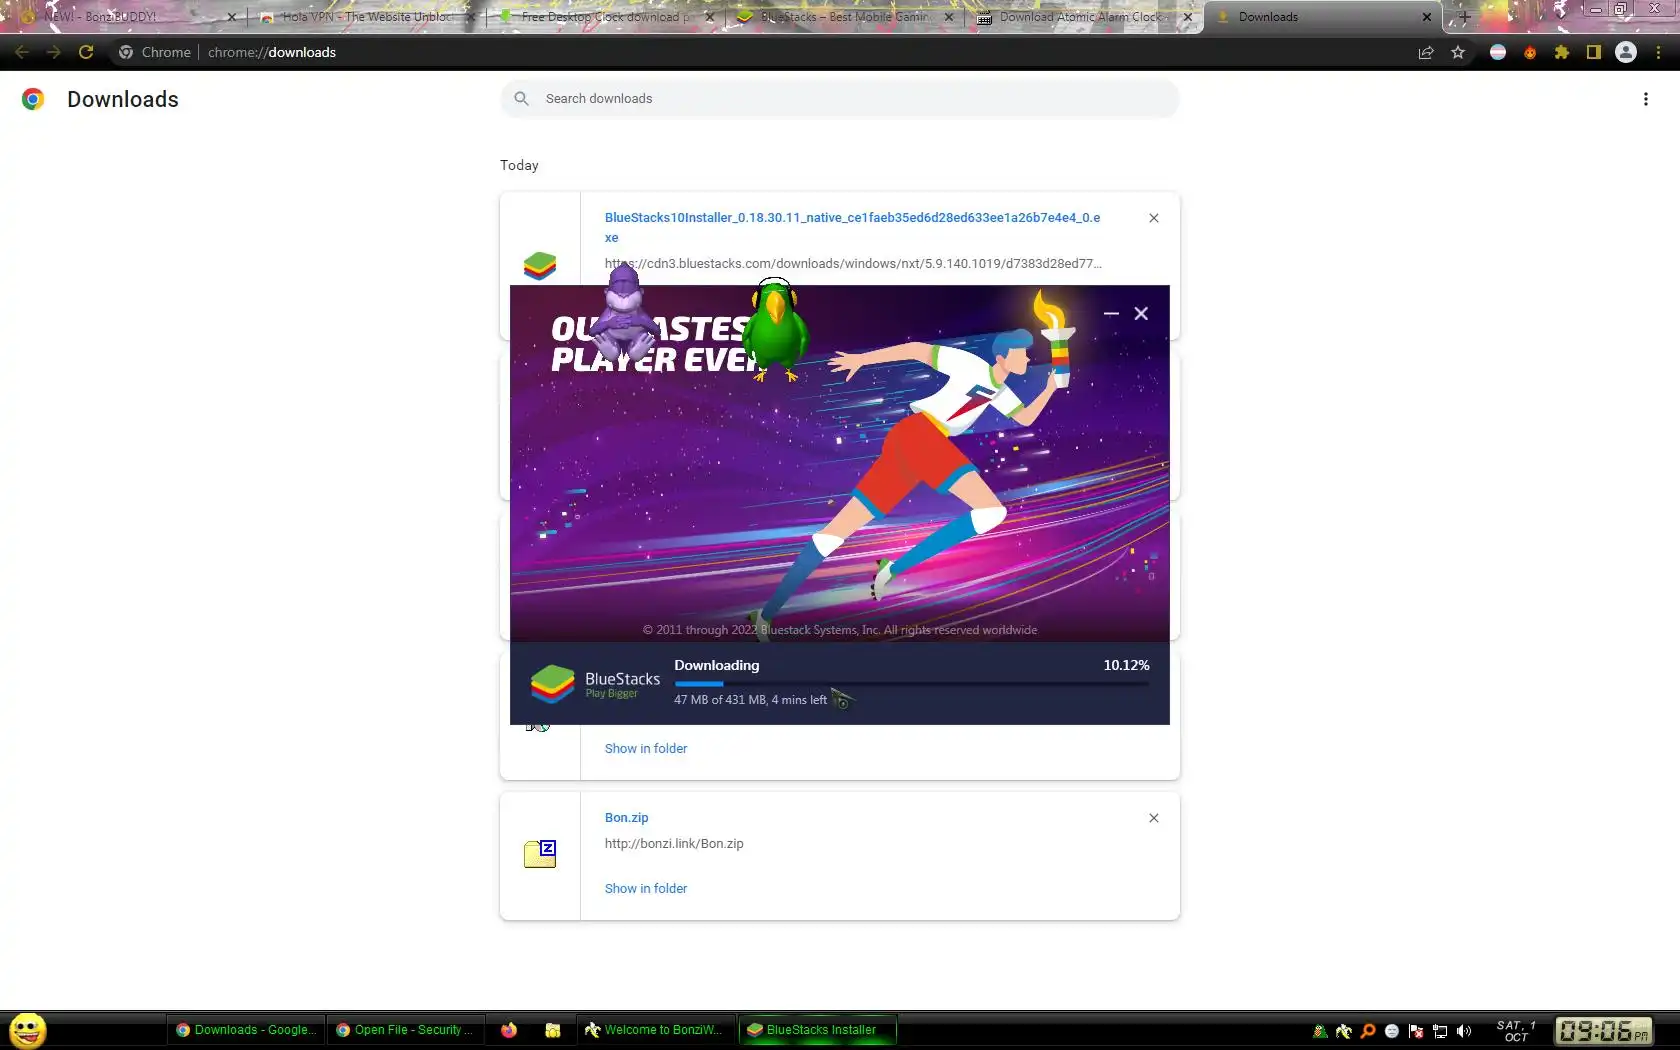Screen dimensions: 1680x1050
Task: Minimize the BlueStacks installer window
Action: [x=1111, y=313]
